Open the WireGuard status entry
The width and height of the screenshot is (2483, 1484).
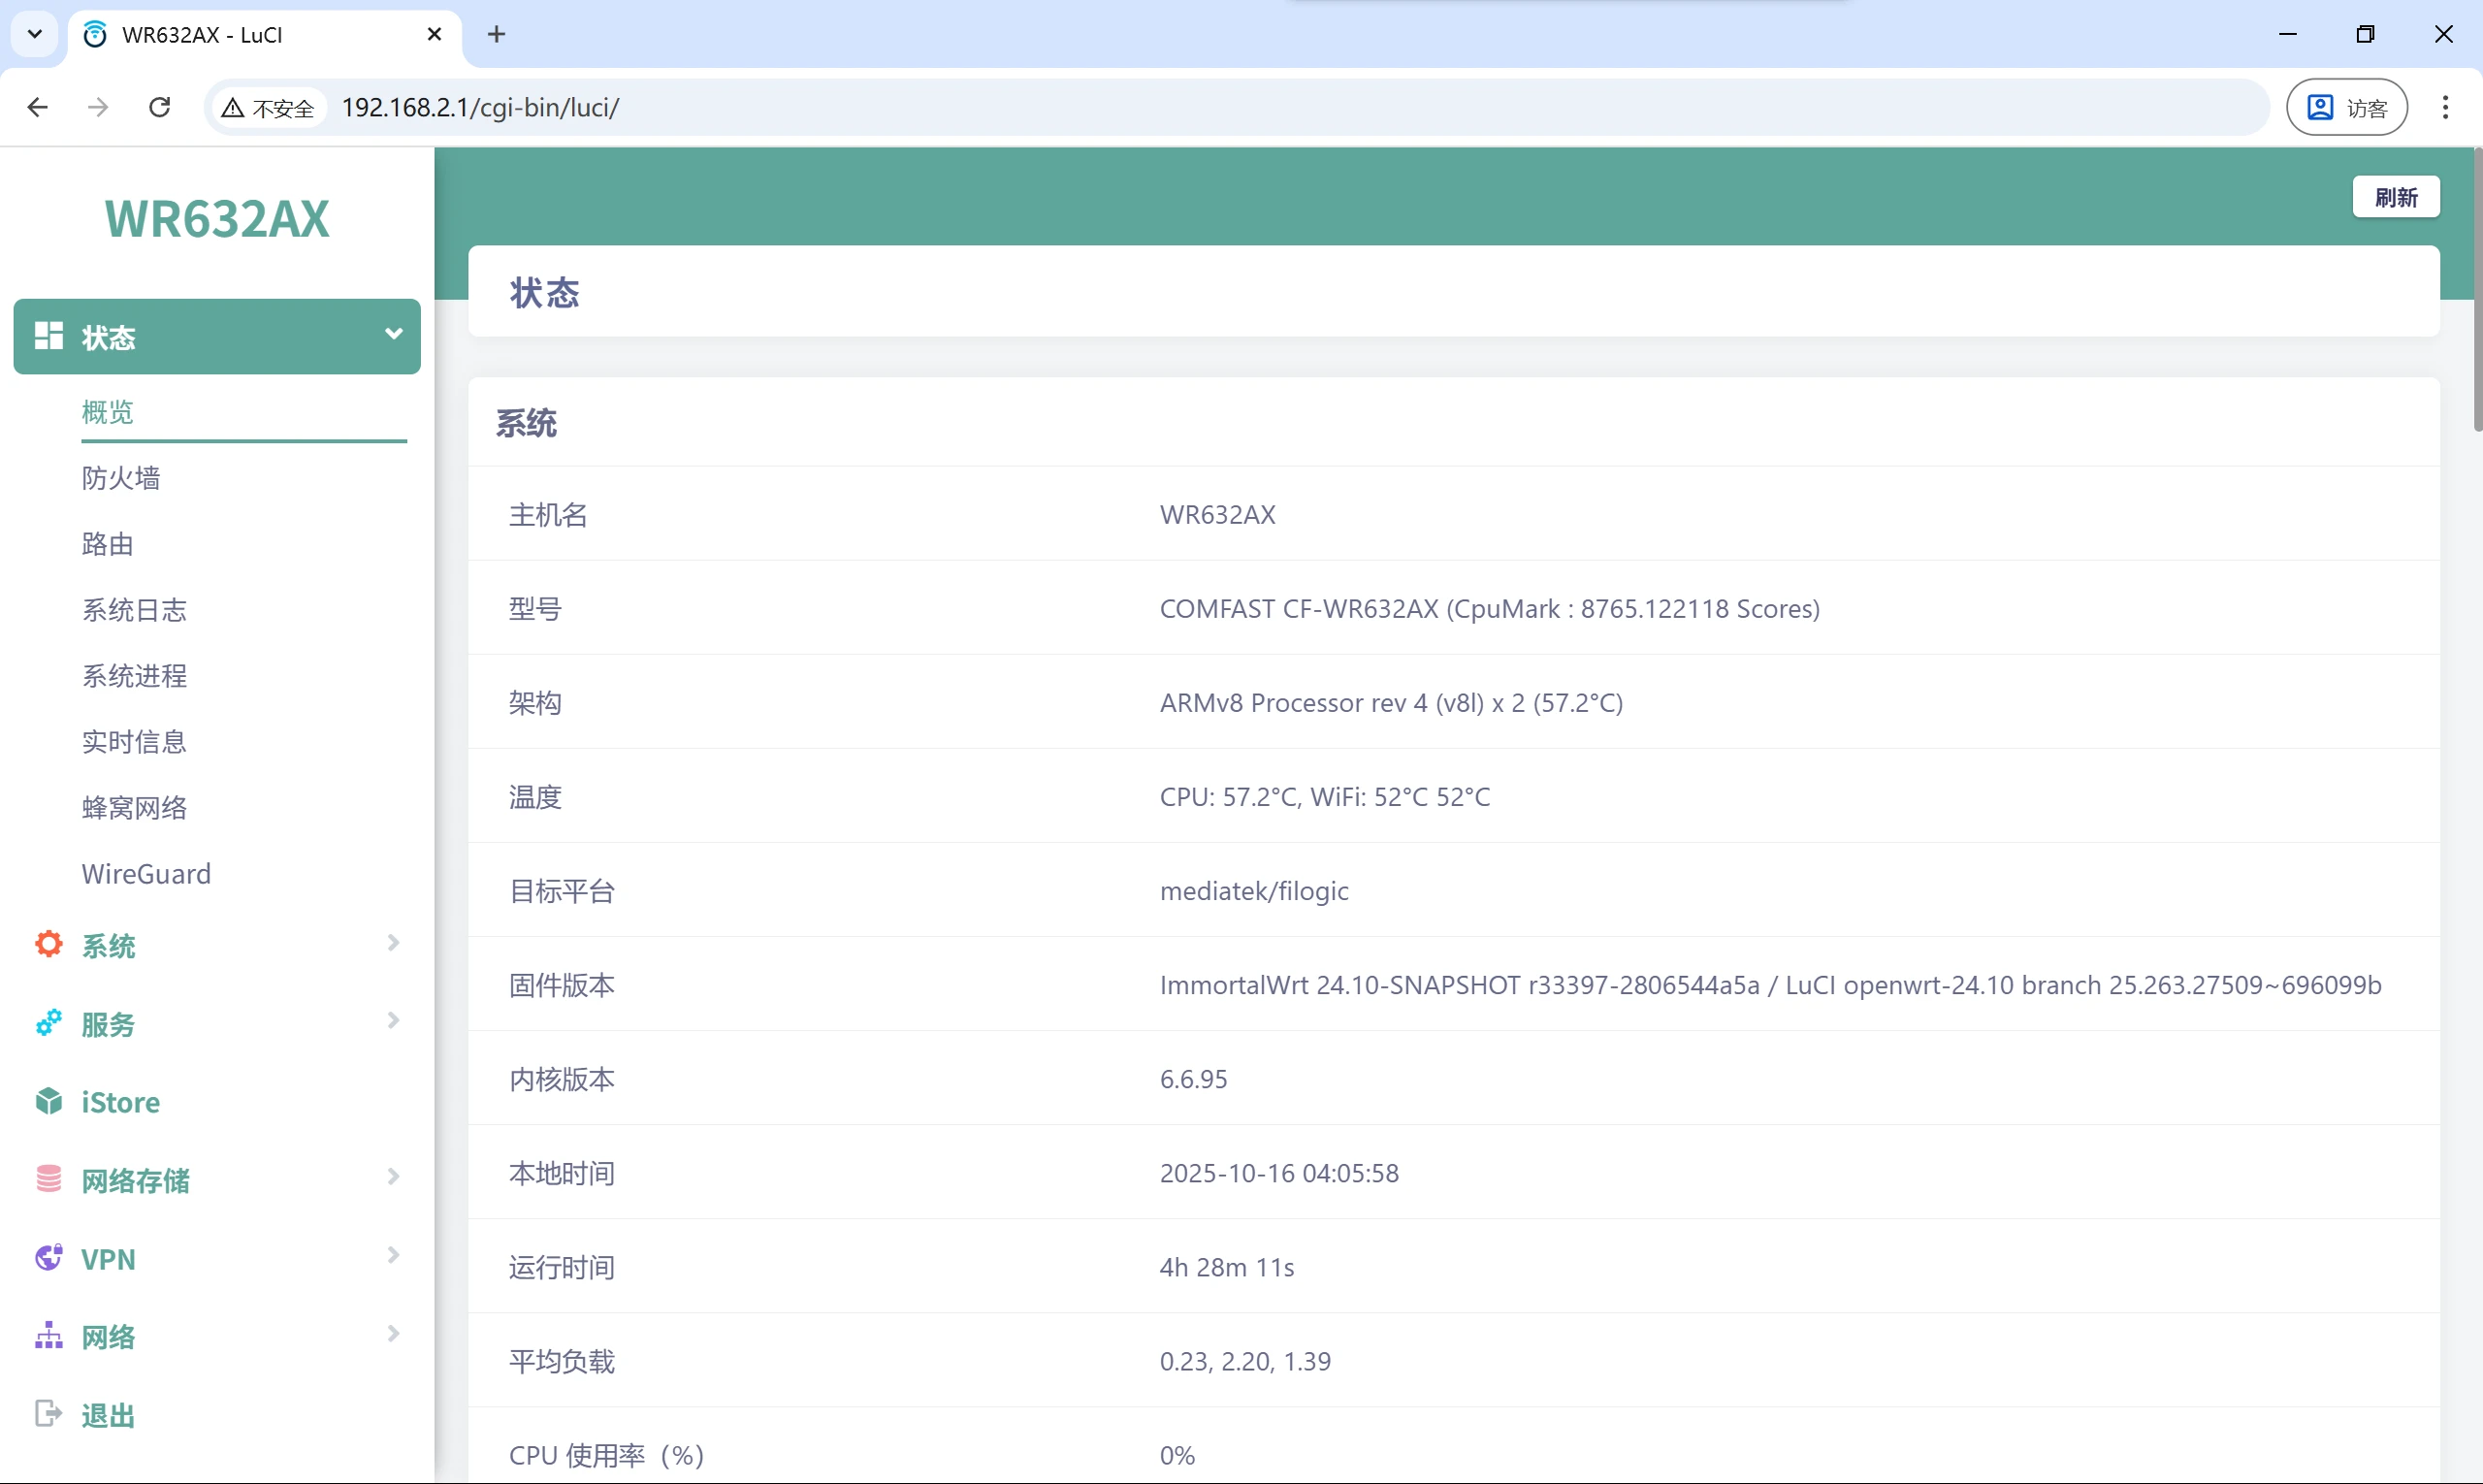pos(146,874)
